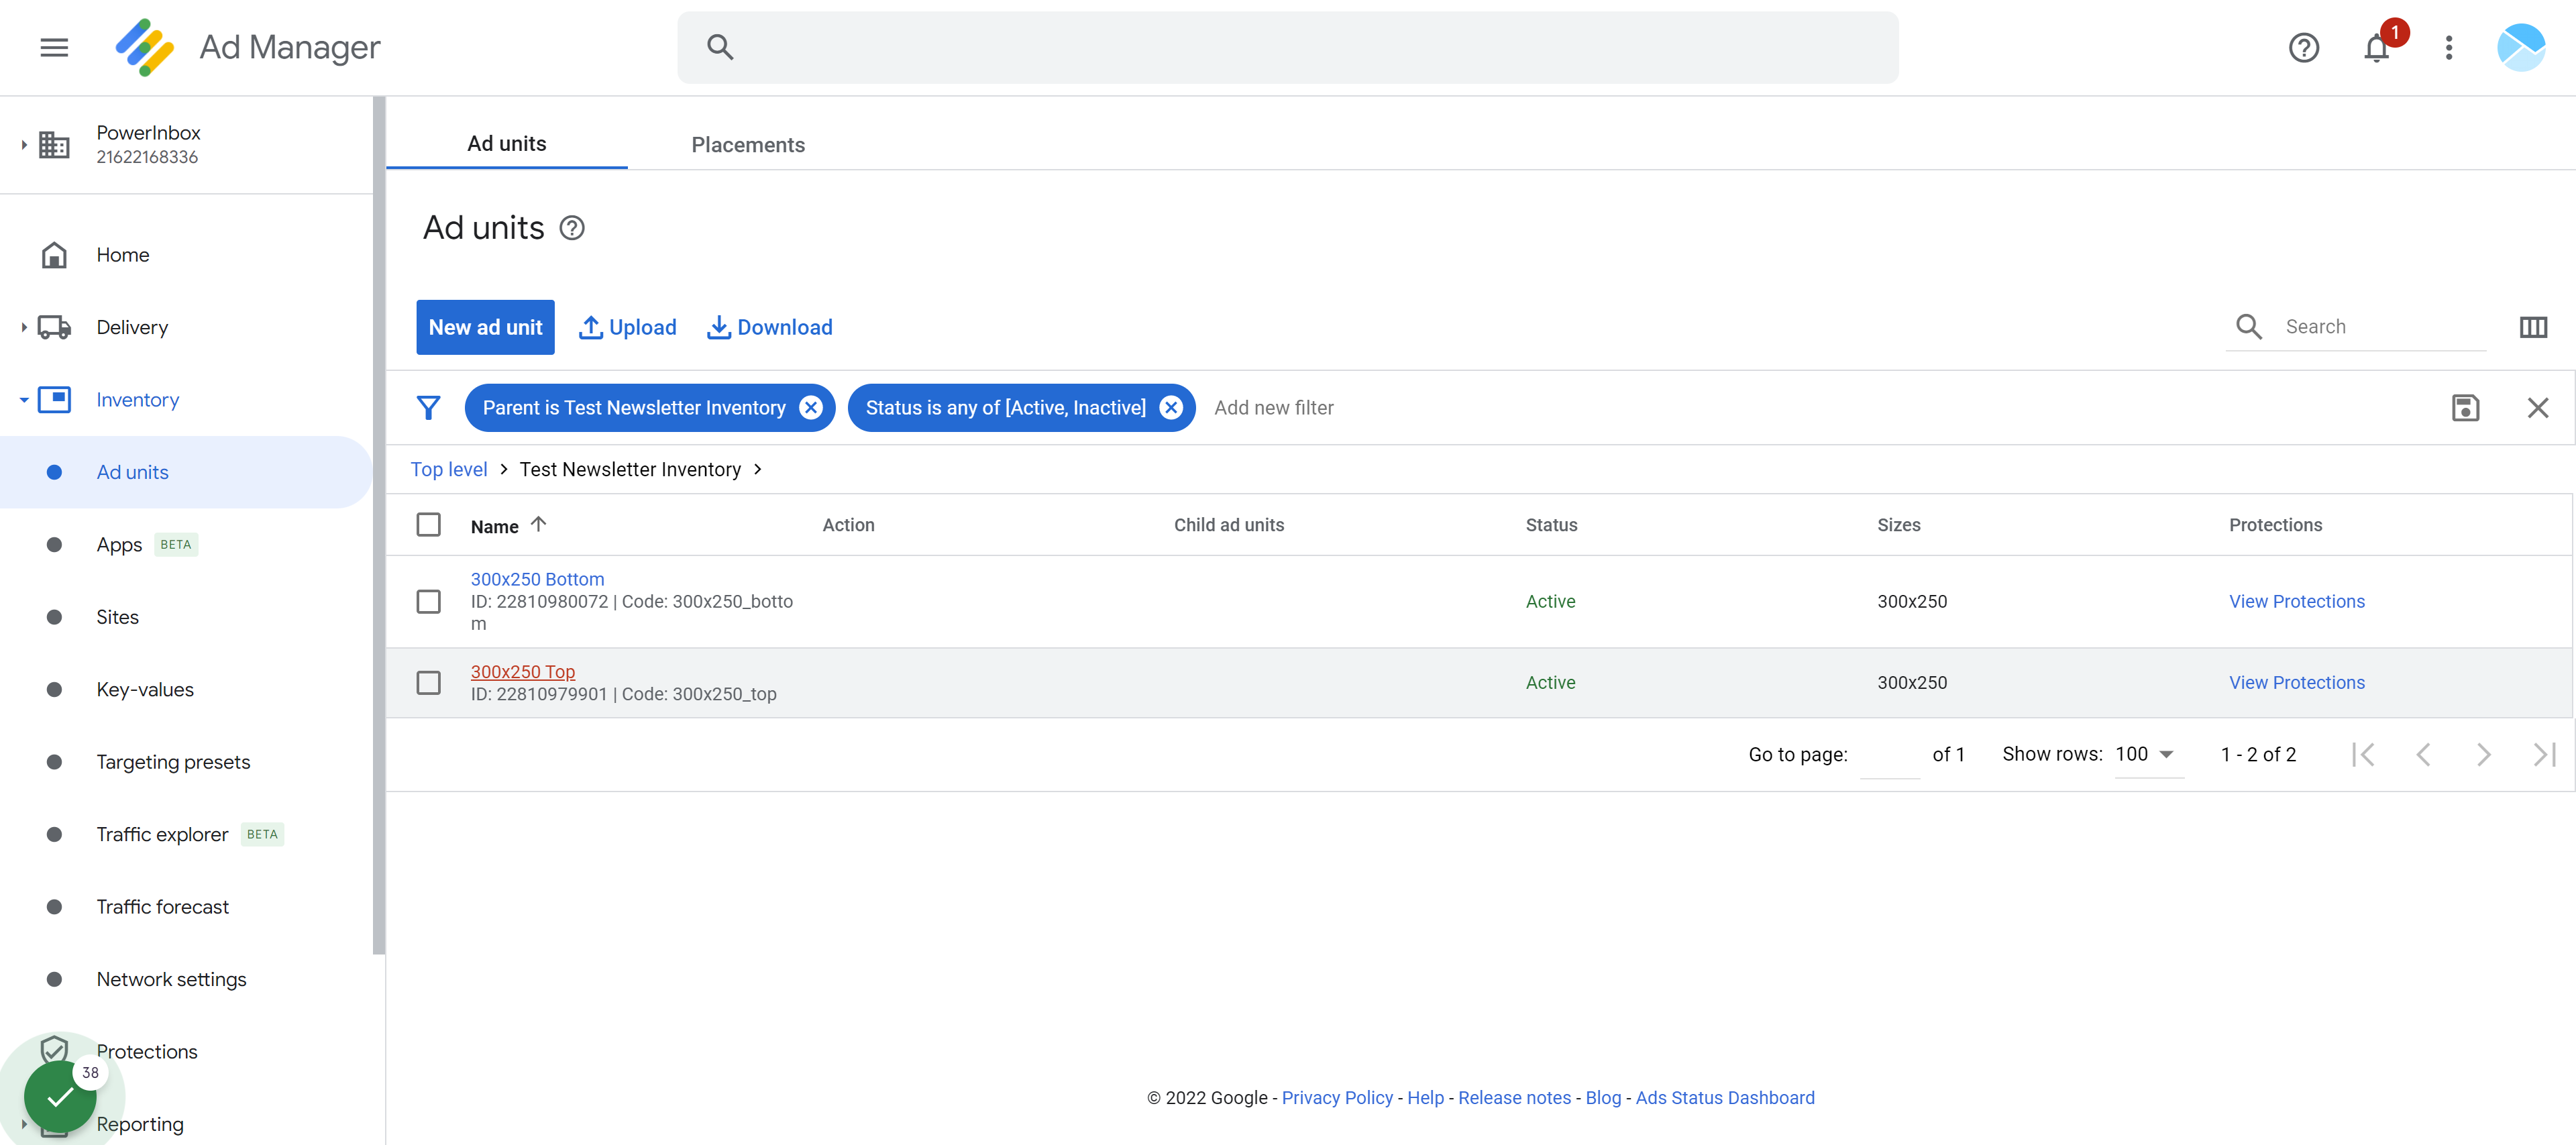2576x1145 pixels.
Task: Open the column chooser icon
Action: (2533, 327)
